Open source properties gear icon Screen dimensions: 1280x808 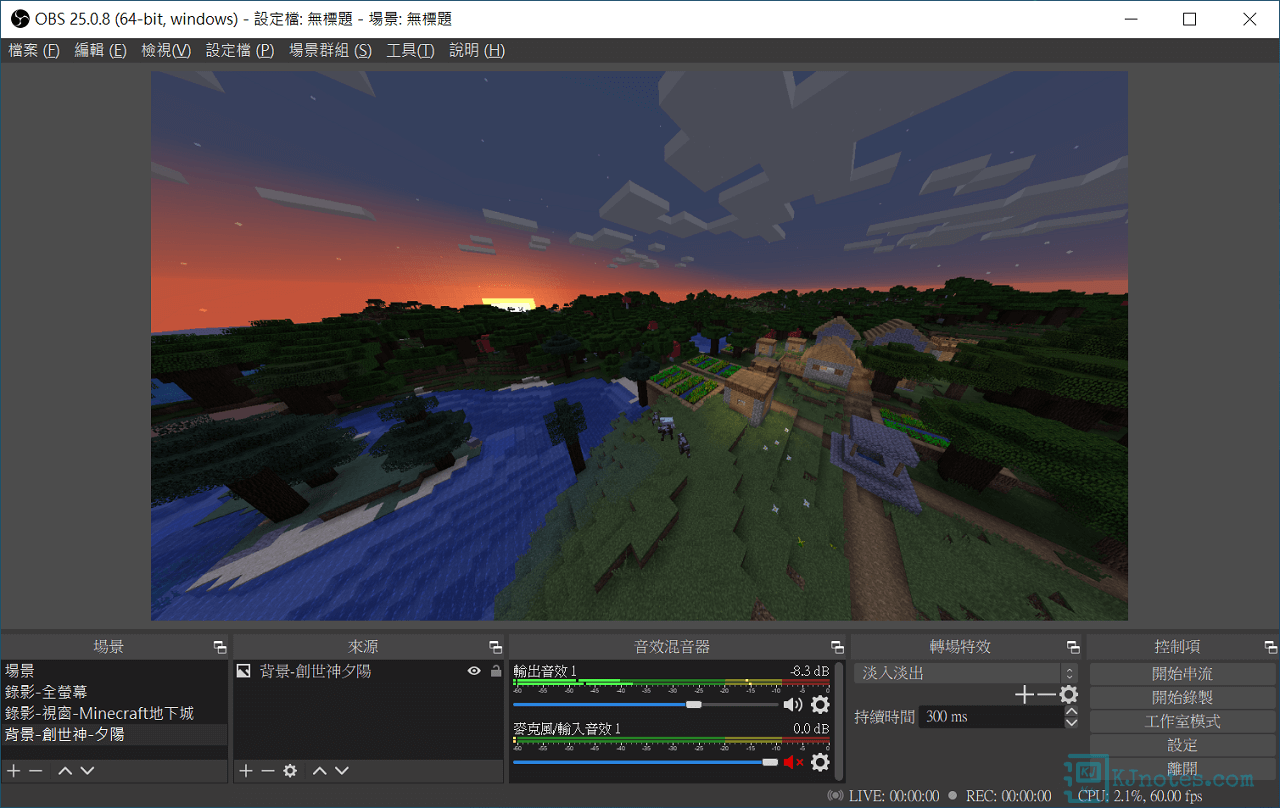[x=290, y=771]
